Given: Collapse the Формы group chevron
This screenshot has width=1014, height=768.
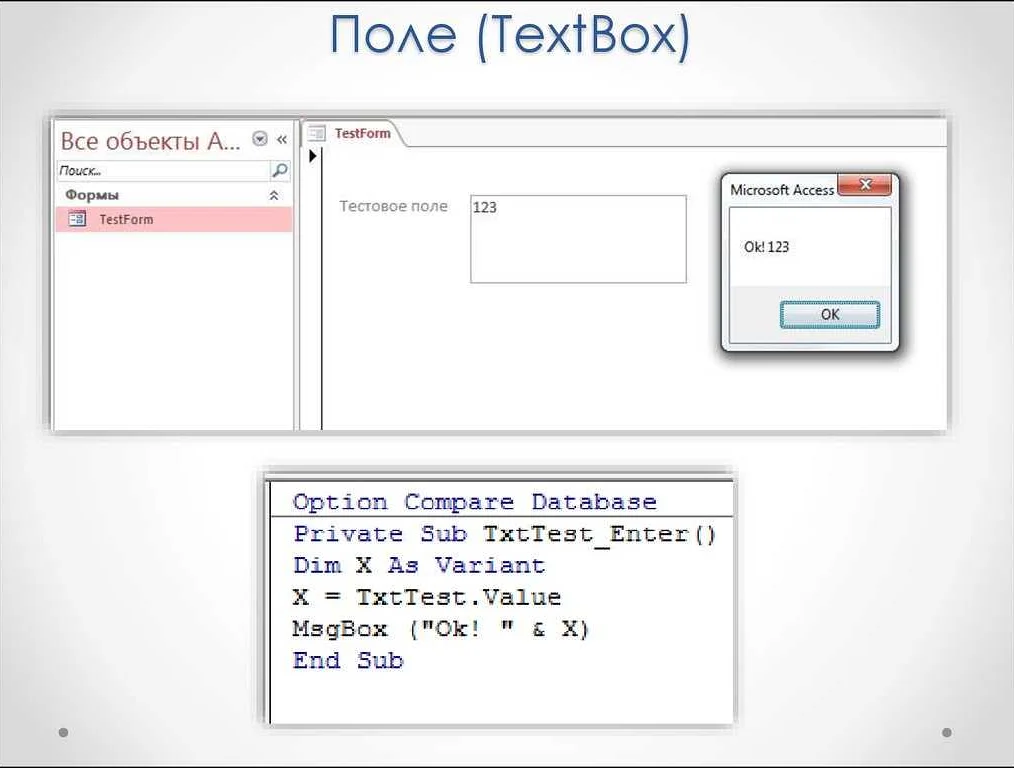Looking at the screenshot, I should click(274, 195).
